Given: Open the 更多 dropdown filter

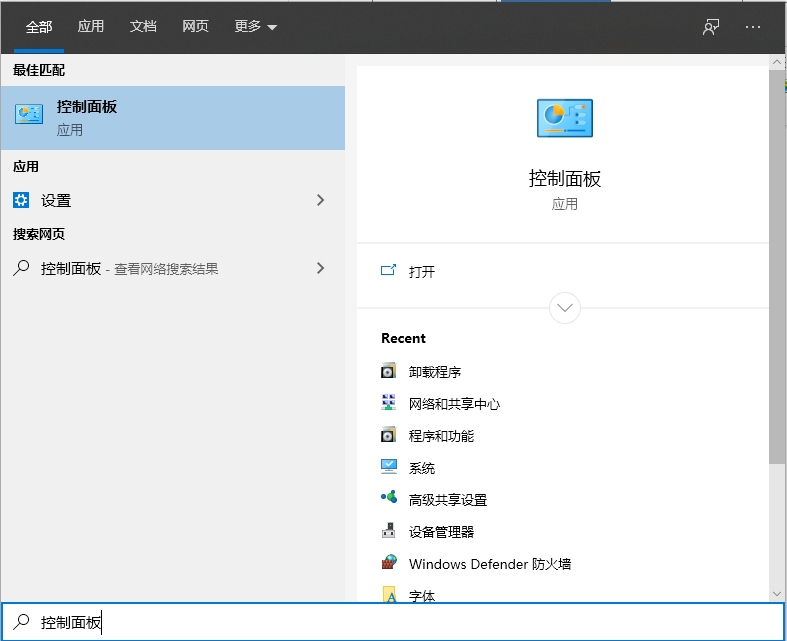Looking at the screenshot, I should tap(256, 27).
